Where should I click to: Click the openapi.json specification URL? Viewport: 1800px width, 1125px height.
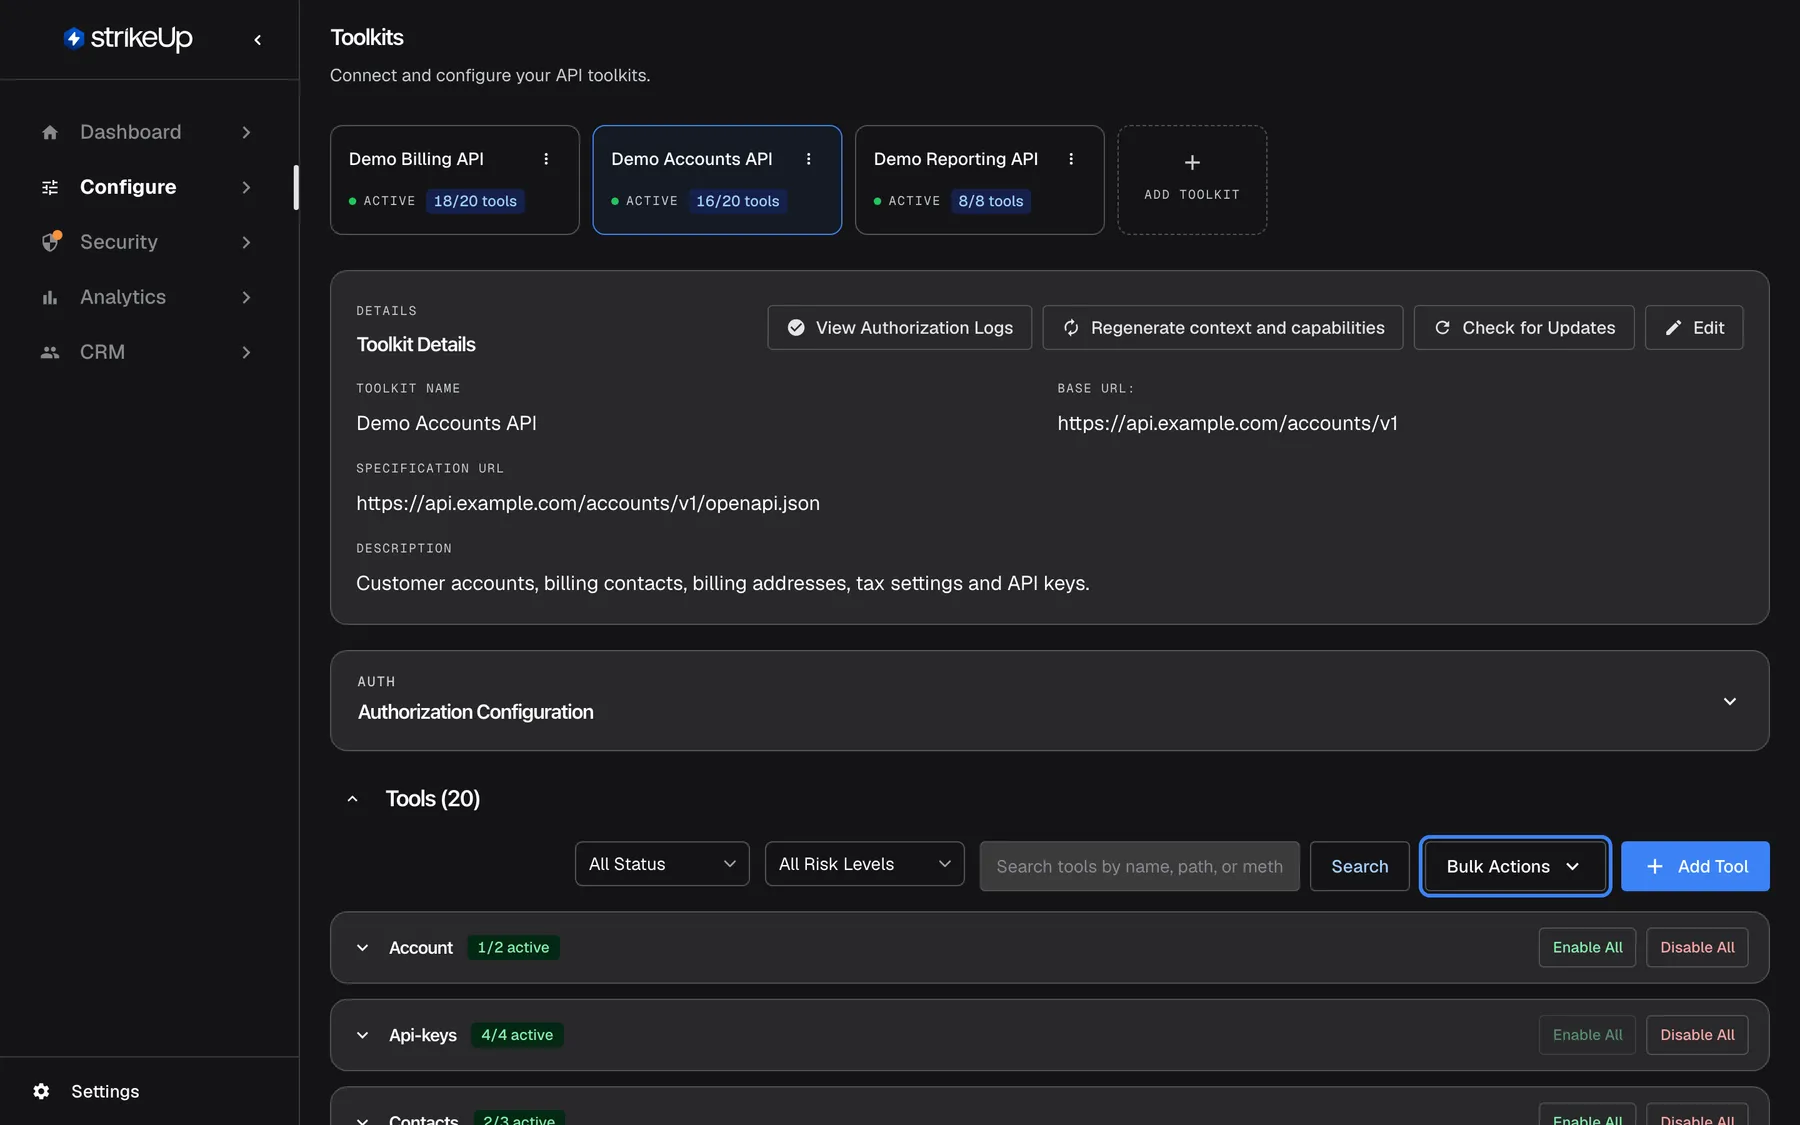coord(588,503)
